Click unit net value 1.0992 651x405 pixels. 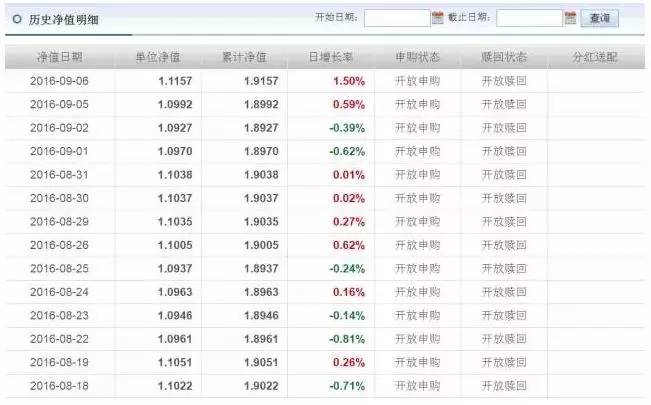click(x=175, y=104)
